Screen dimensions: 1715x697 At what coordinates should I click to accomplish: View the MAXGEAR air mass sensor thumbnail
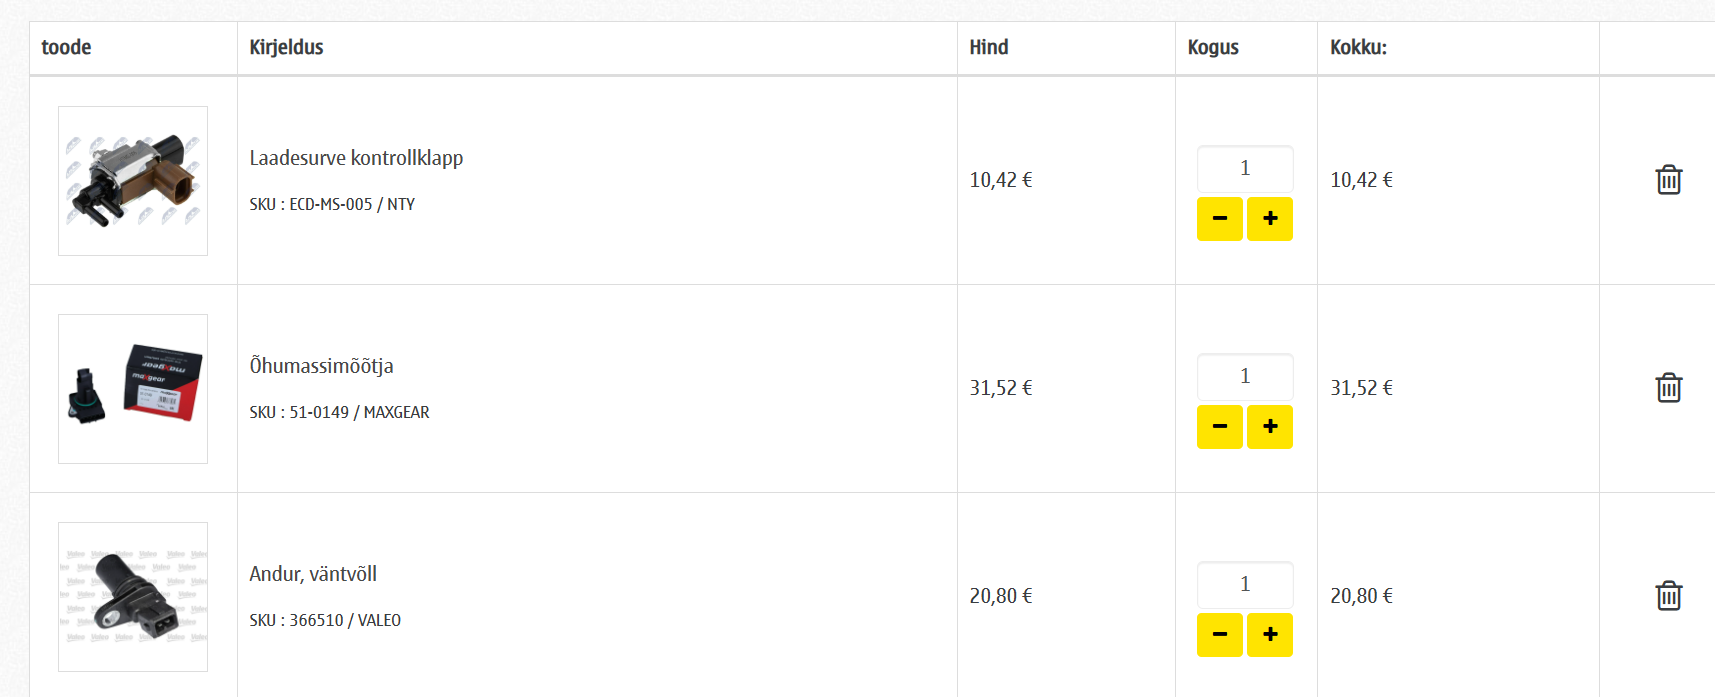pyautogui.click(x=133, y=389)
